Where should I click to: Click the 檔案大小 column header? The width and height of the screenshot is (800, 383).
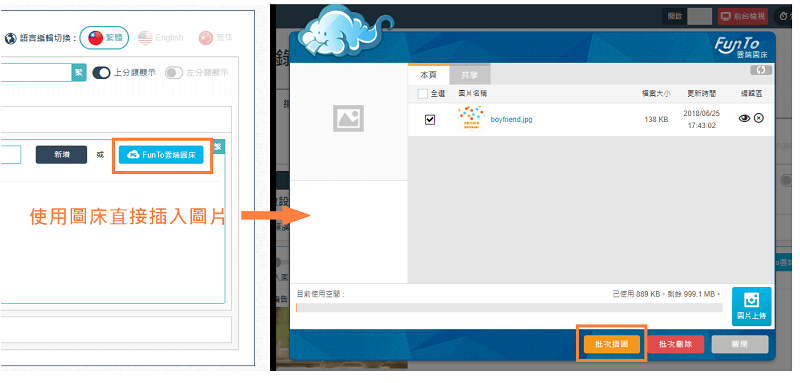coord(656,94)
